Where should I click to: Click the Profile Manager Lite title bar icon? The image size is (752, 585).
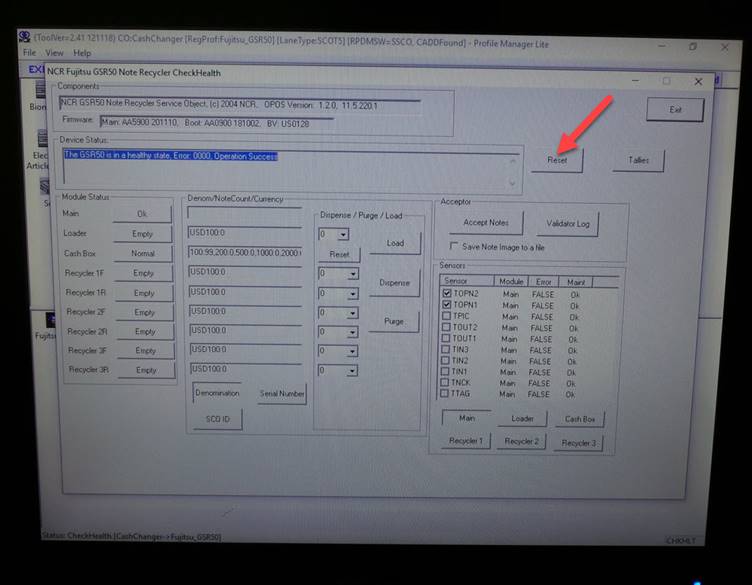[25, 37]
